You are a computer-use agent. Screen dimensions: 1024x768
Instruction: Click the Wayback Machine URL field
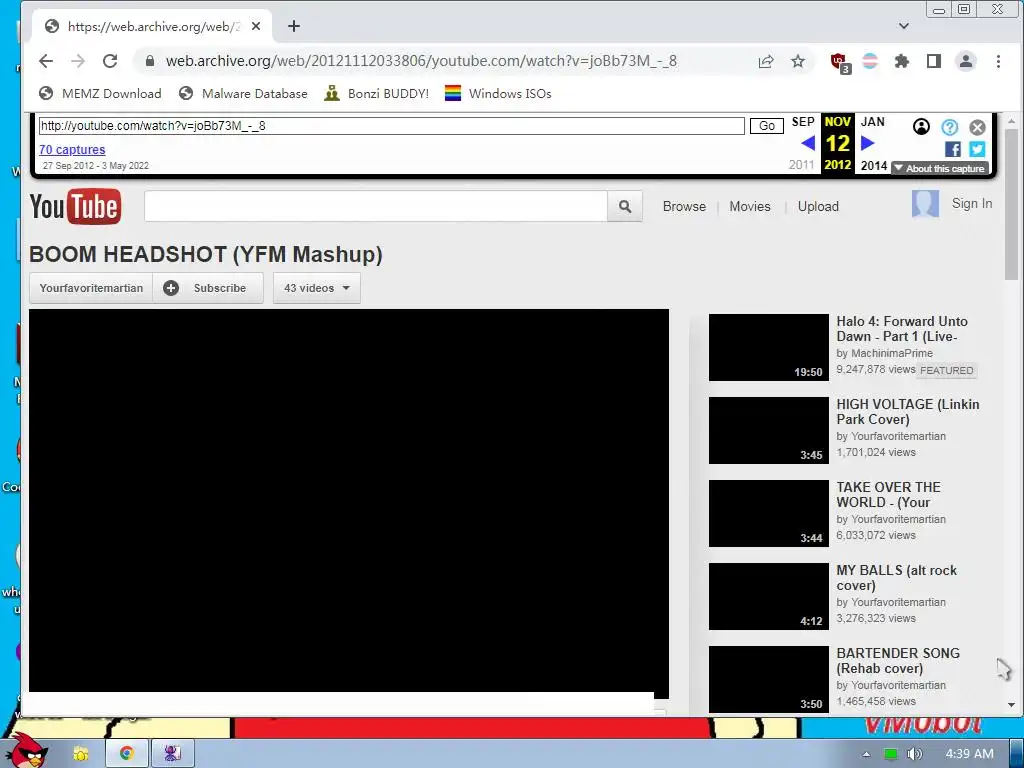click(391, 126)
